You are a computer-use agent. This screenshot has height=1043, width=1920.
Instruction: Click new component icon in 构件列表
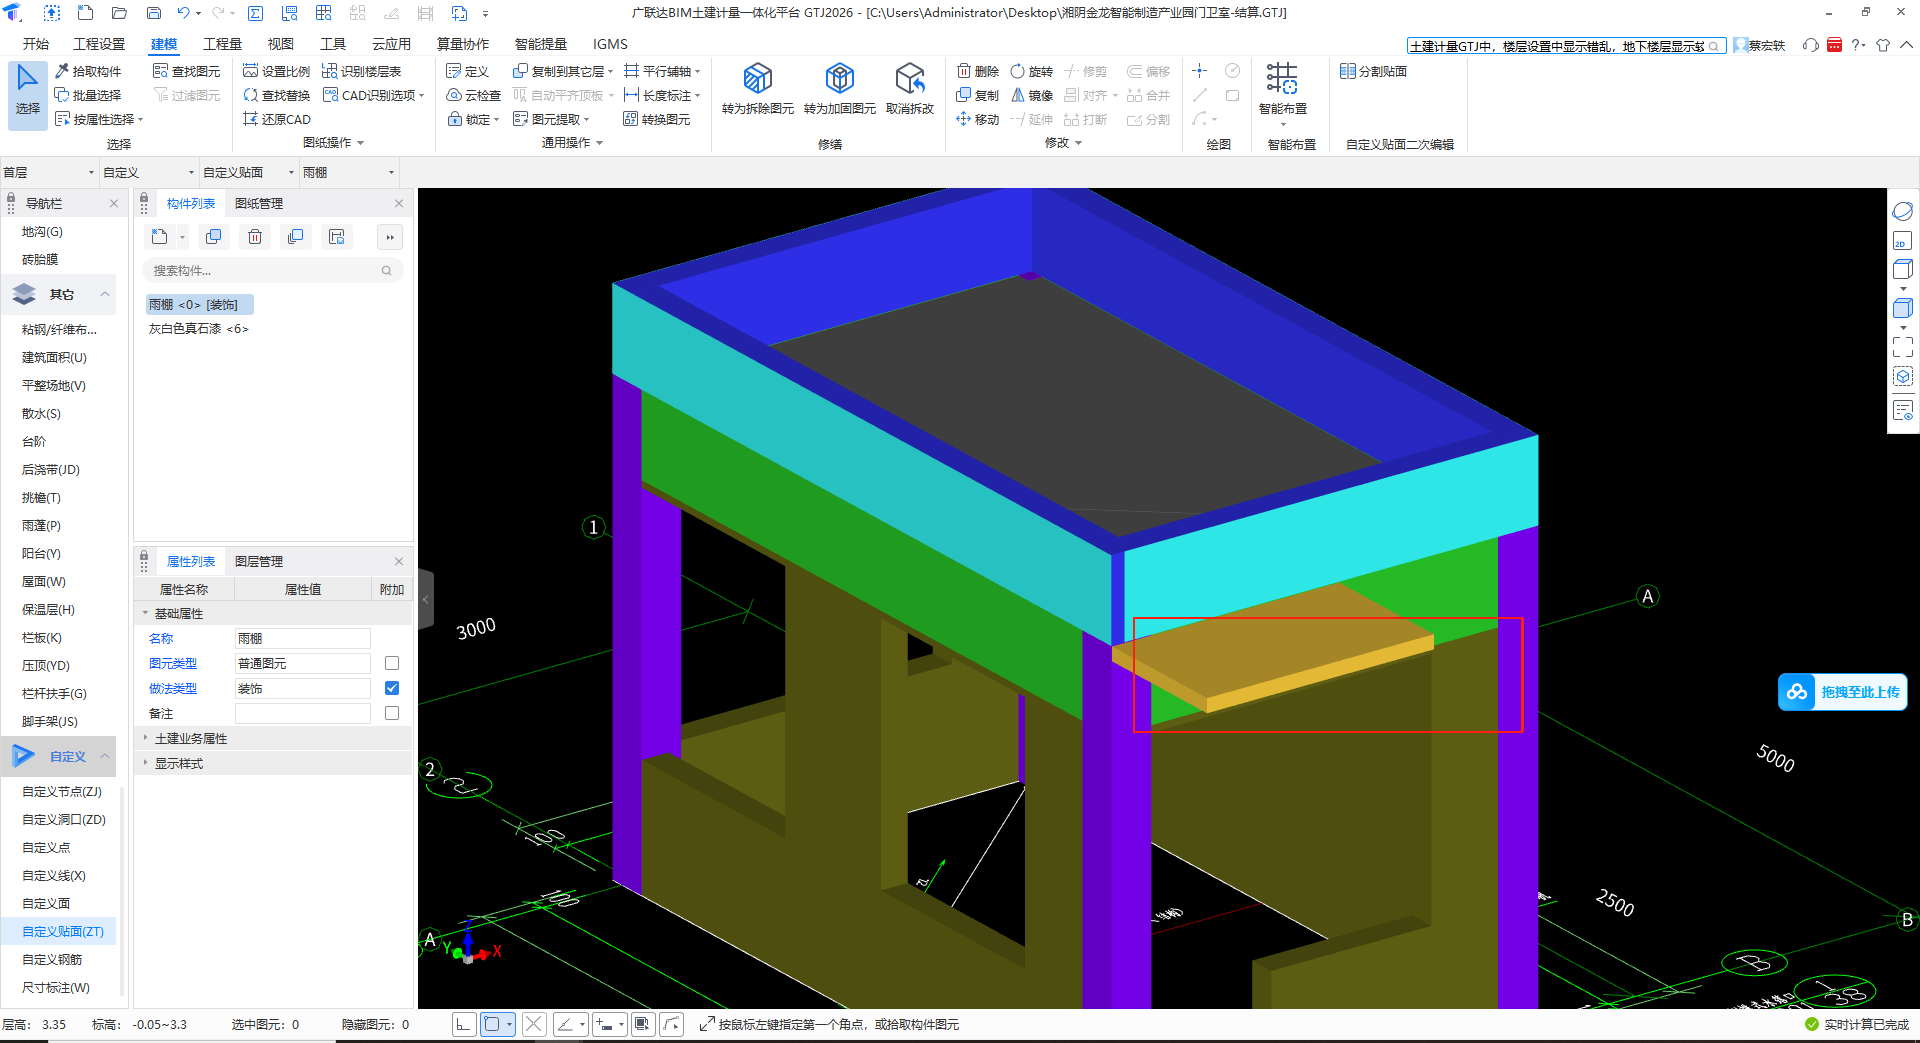(160, 237)
